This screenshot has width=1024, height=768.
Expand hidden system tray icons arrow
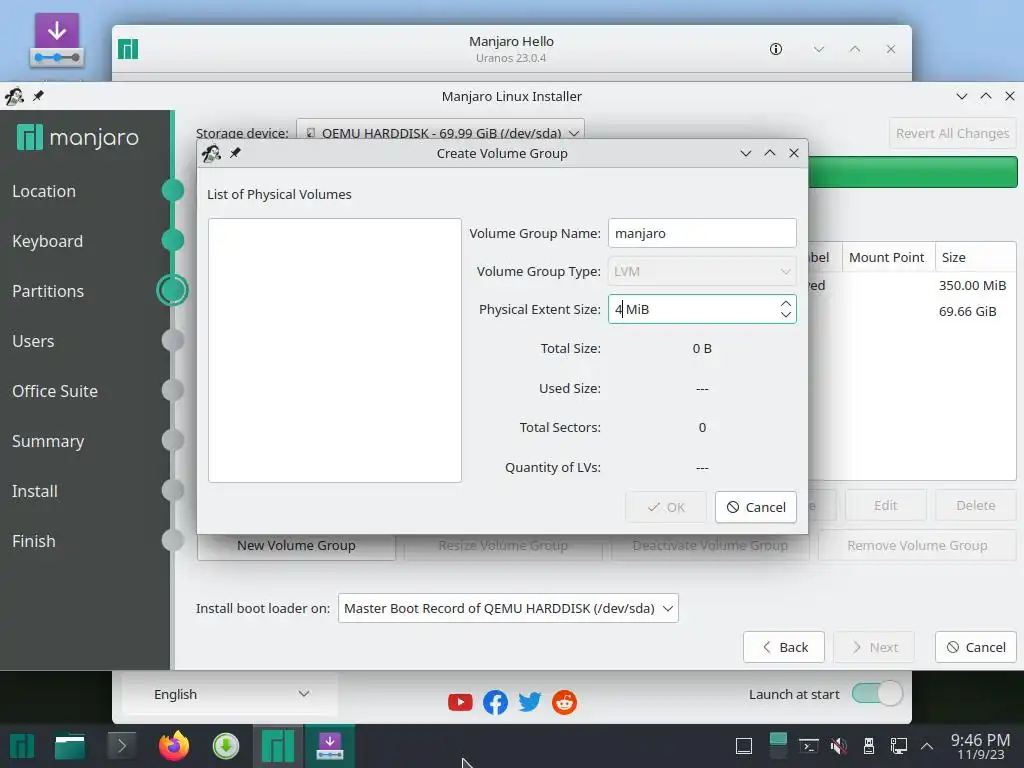(927, 746)
